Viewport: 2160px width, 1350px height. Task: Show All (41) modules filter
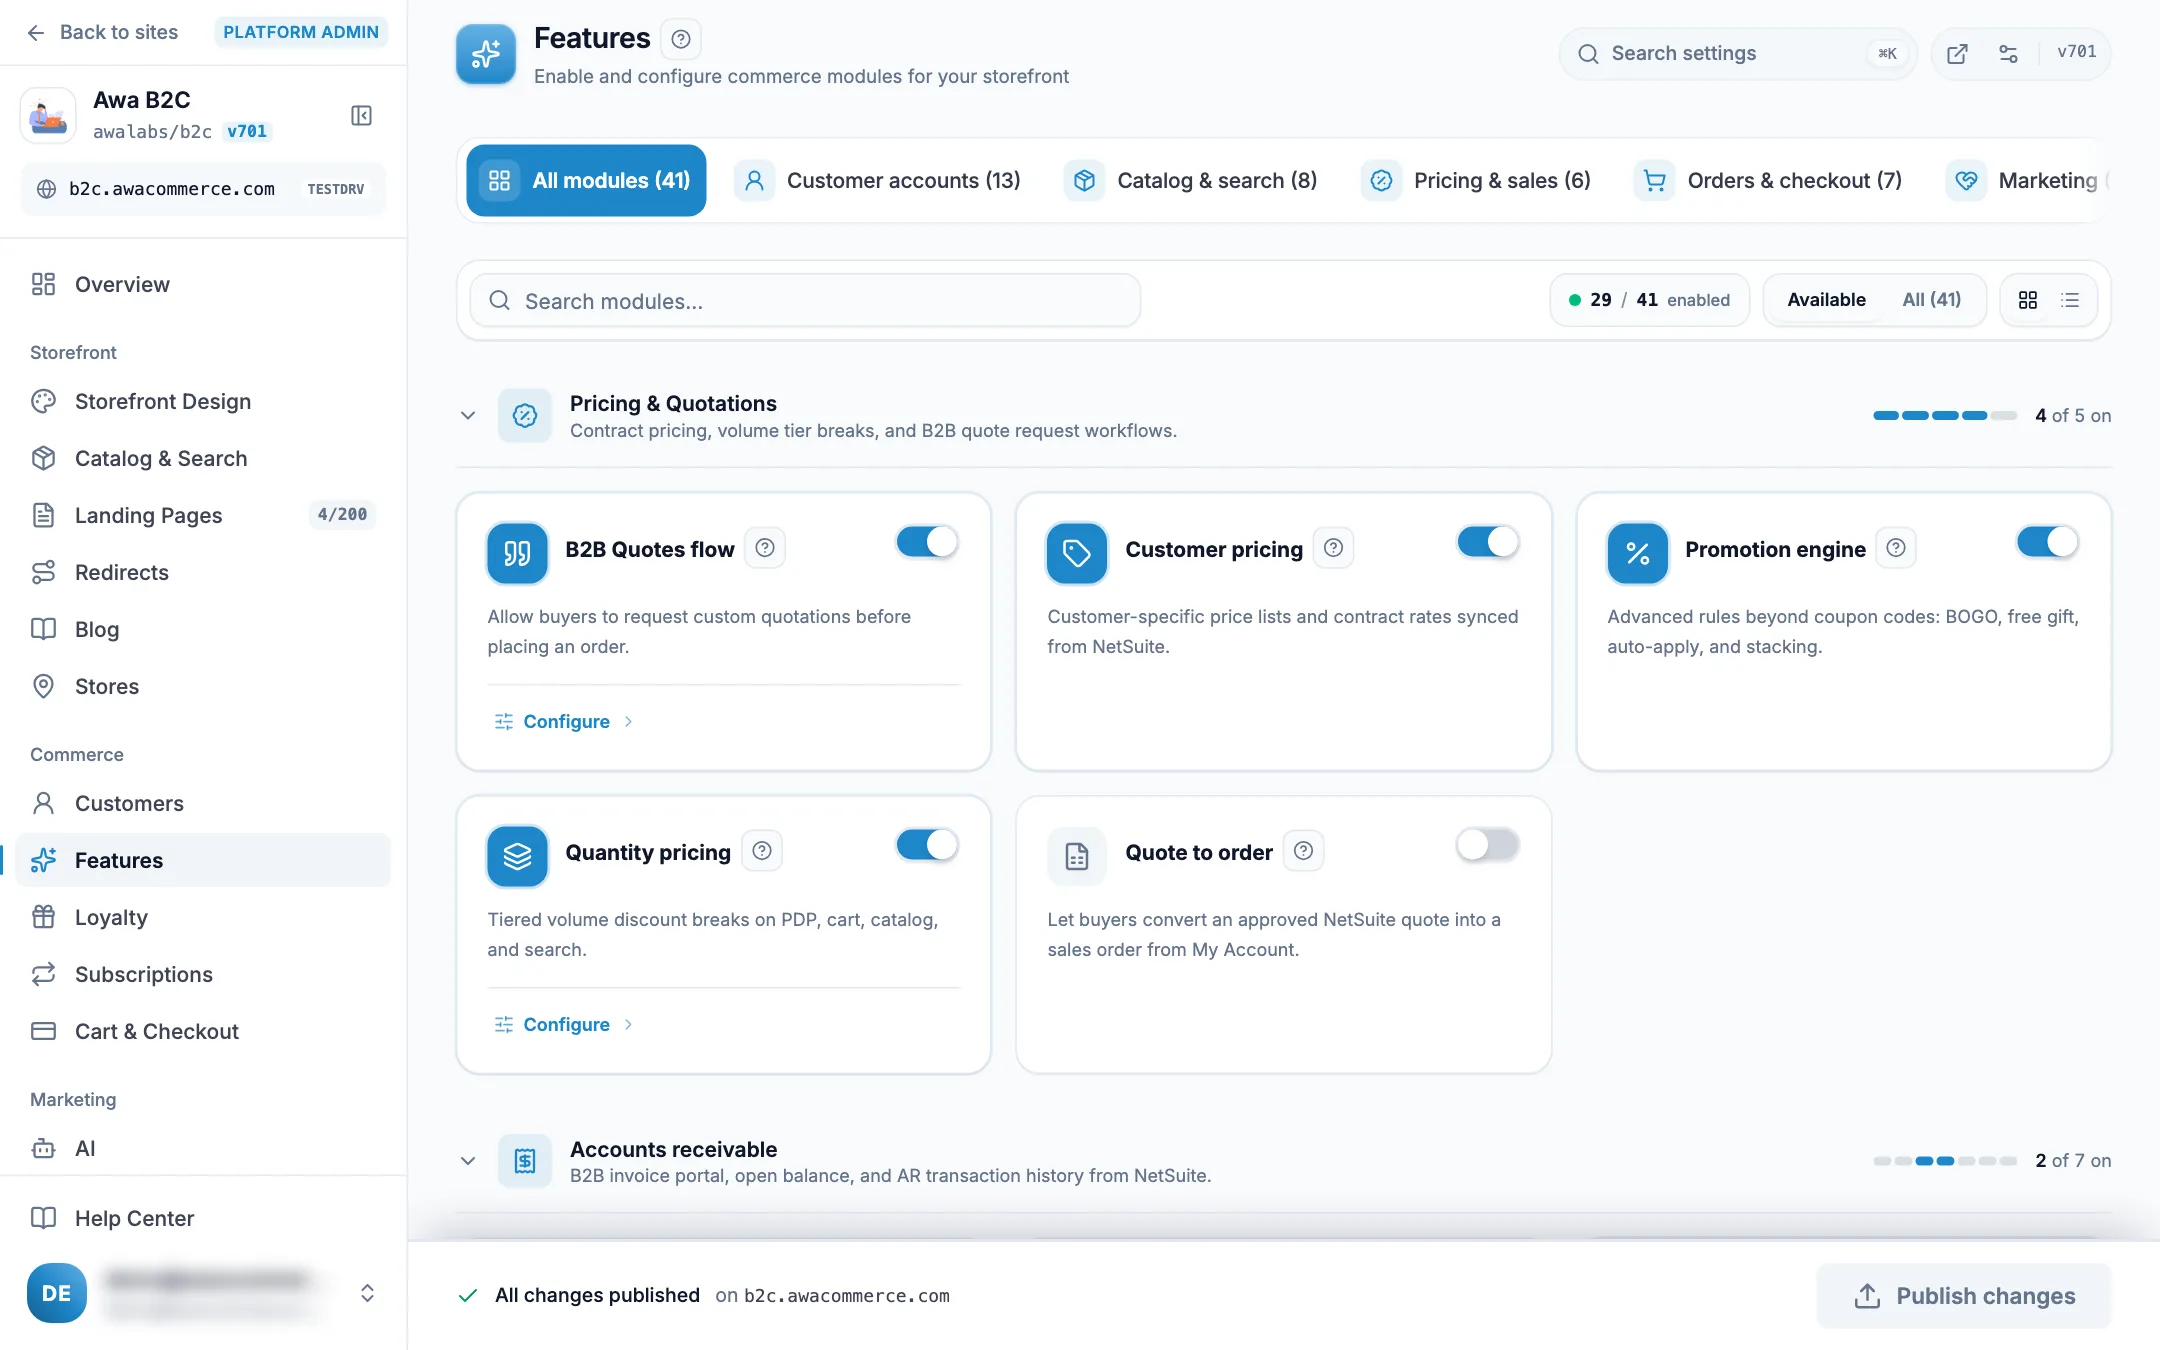1931,300
